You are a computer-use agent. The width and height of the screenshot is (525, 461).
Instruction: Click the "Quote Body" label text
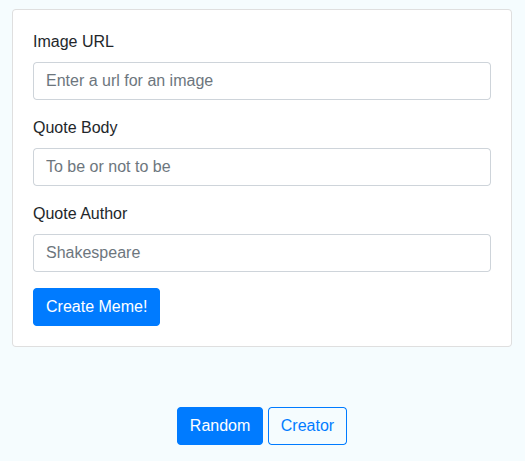coord(75,128)
